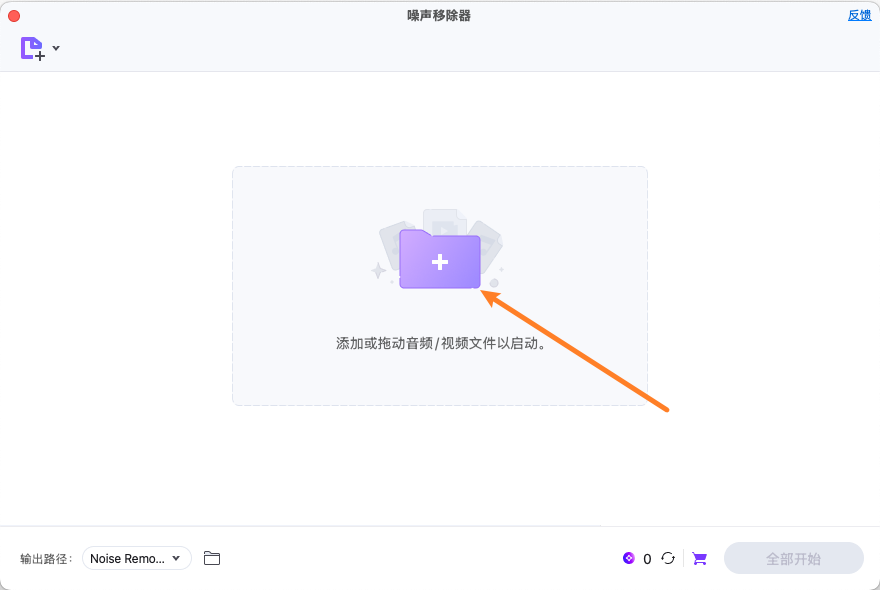Open output folder browser via folder icon
Screen dimensions: 880x590
pyautogui.click(x=211, y=558)
